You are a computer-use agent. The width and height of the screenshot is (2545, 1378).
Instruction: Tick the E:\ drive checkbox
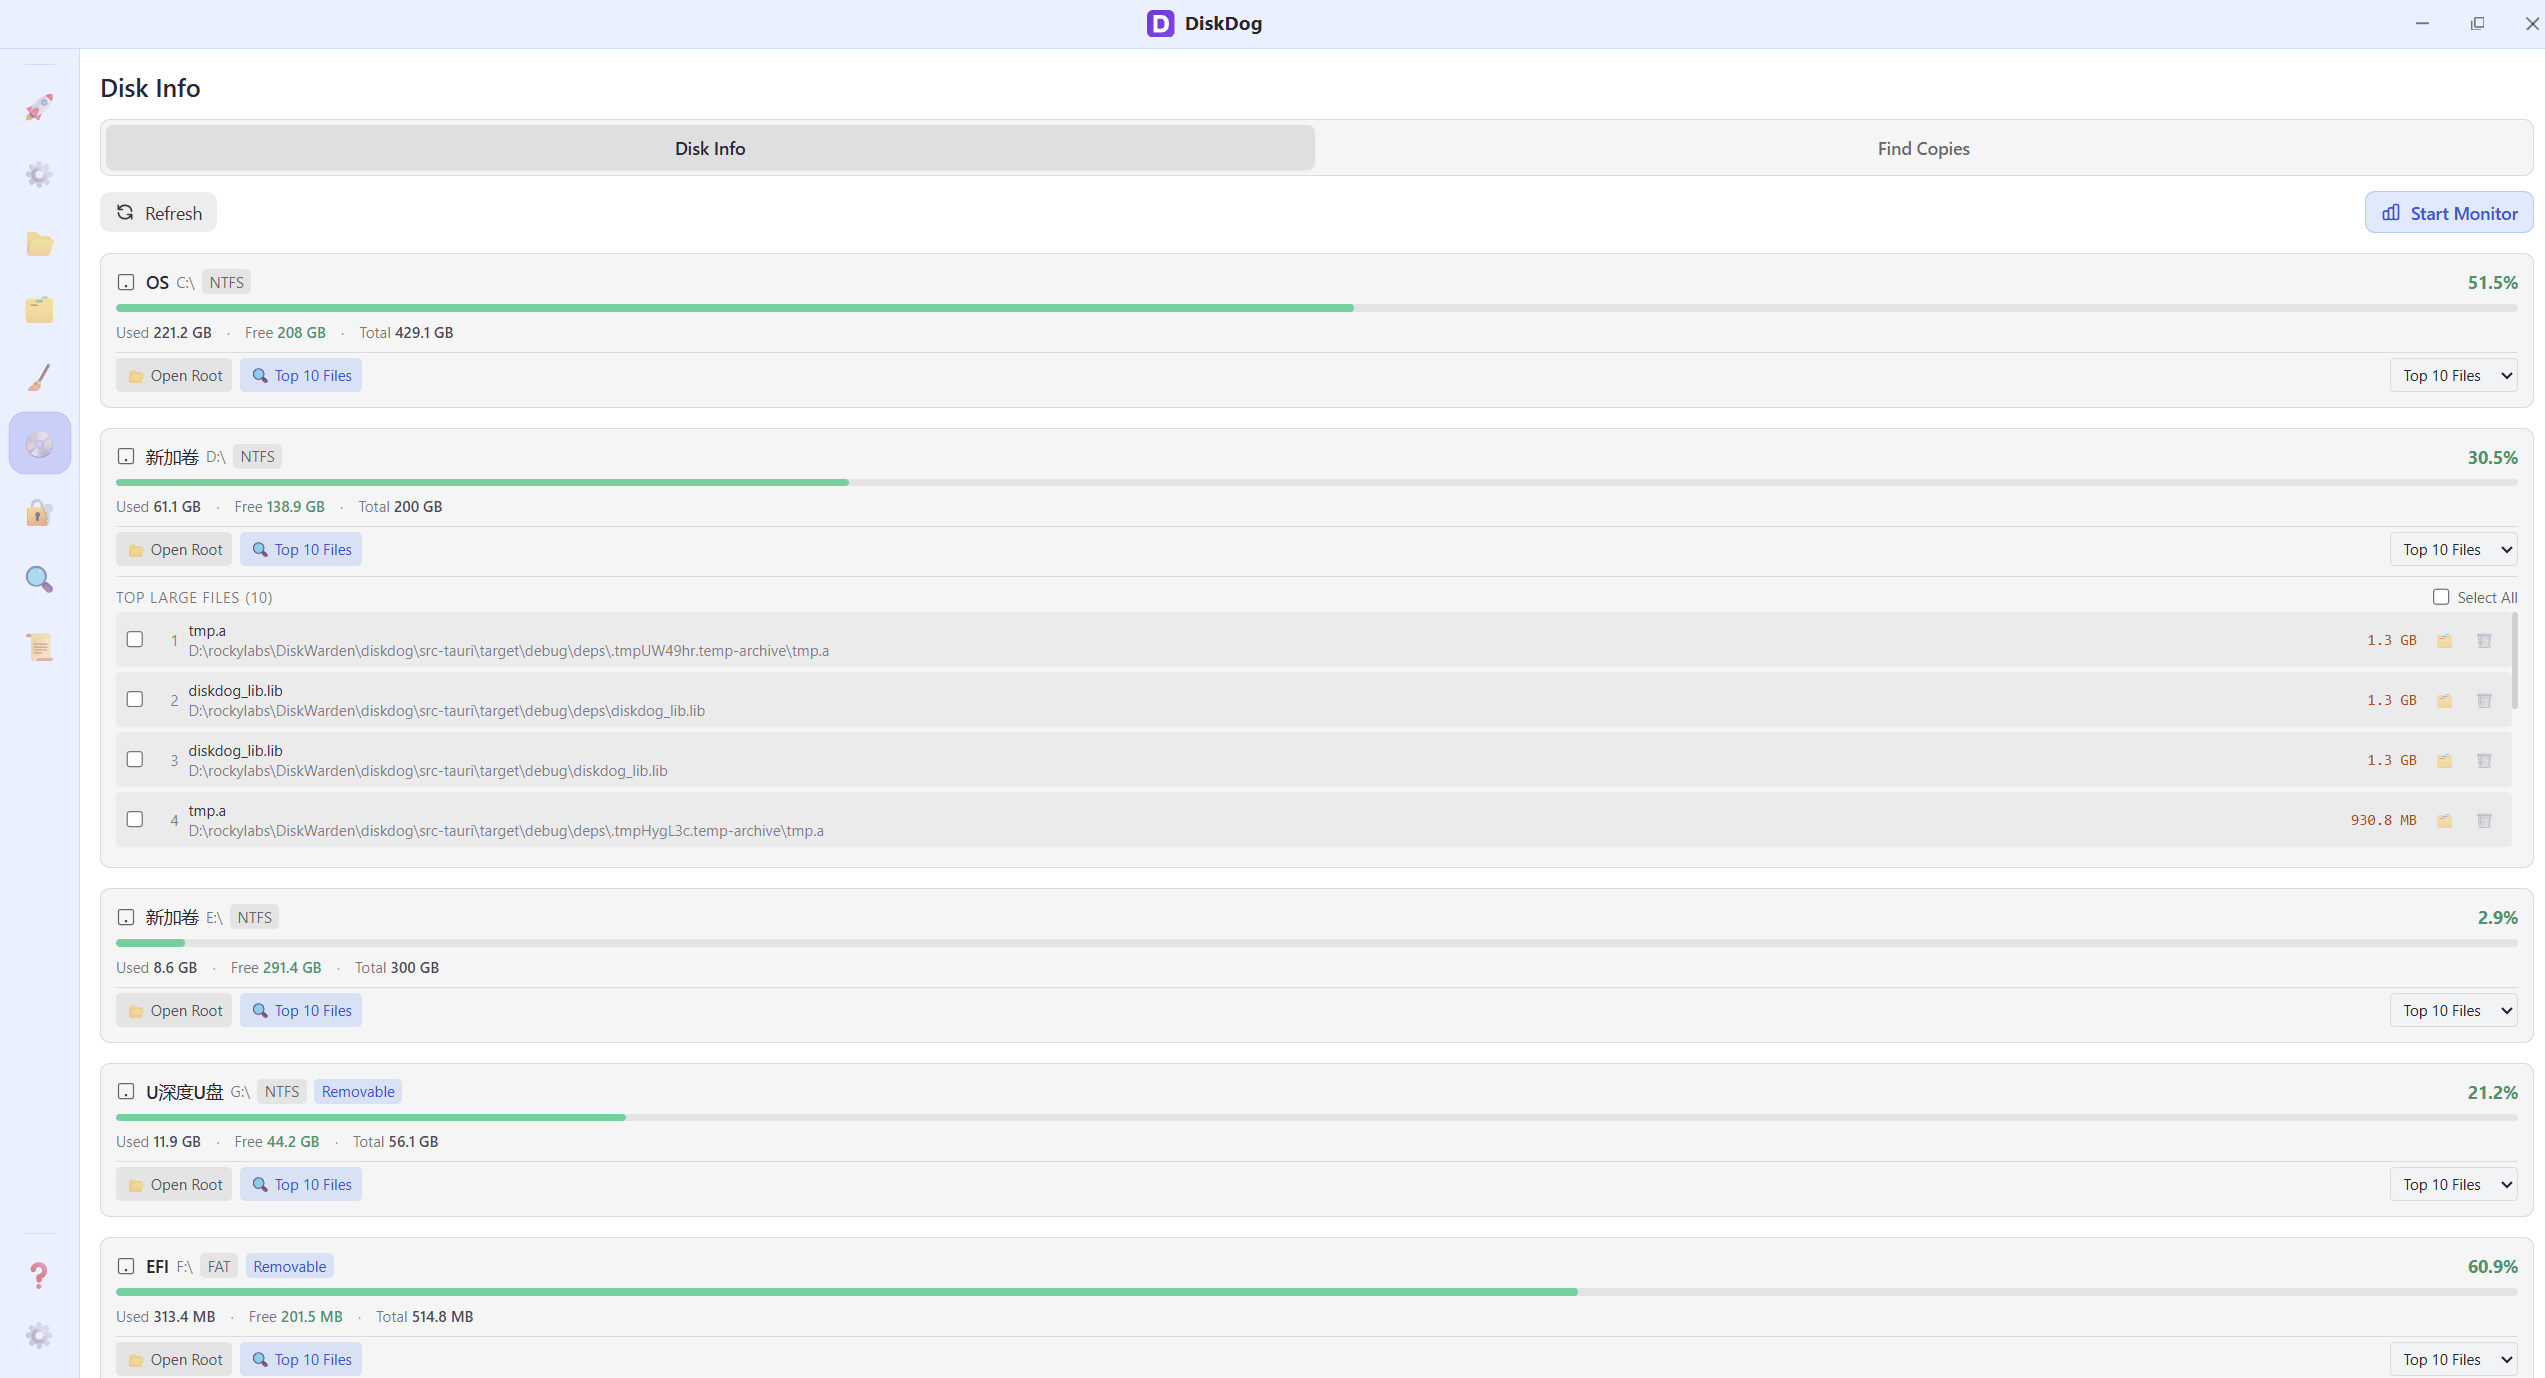(x=126, y=917)
